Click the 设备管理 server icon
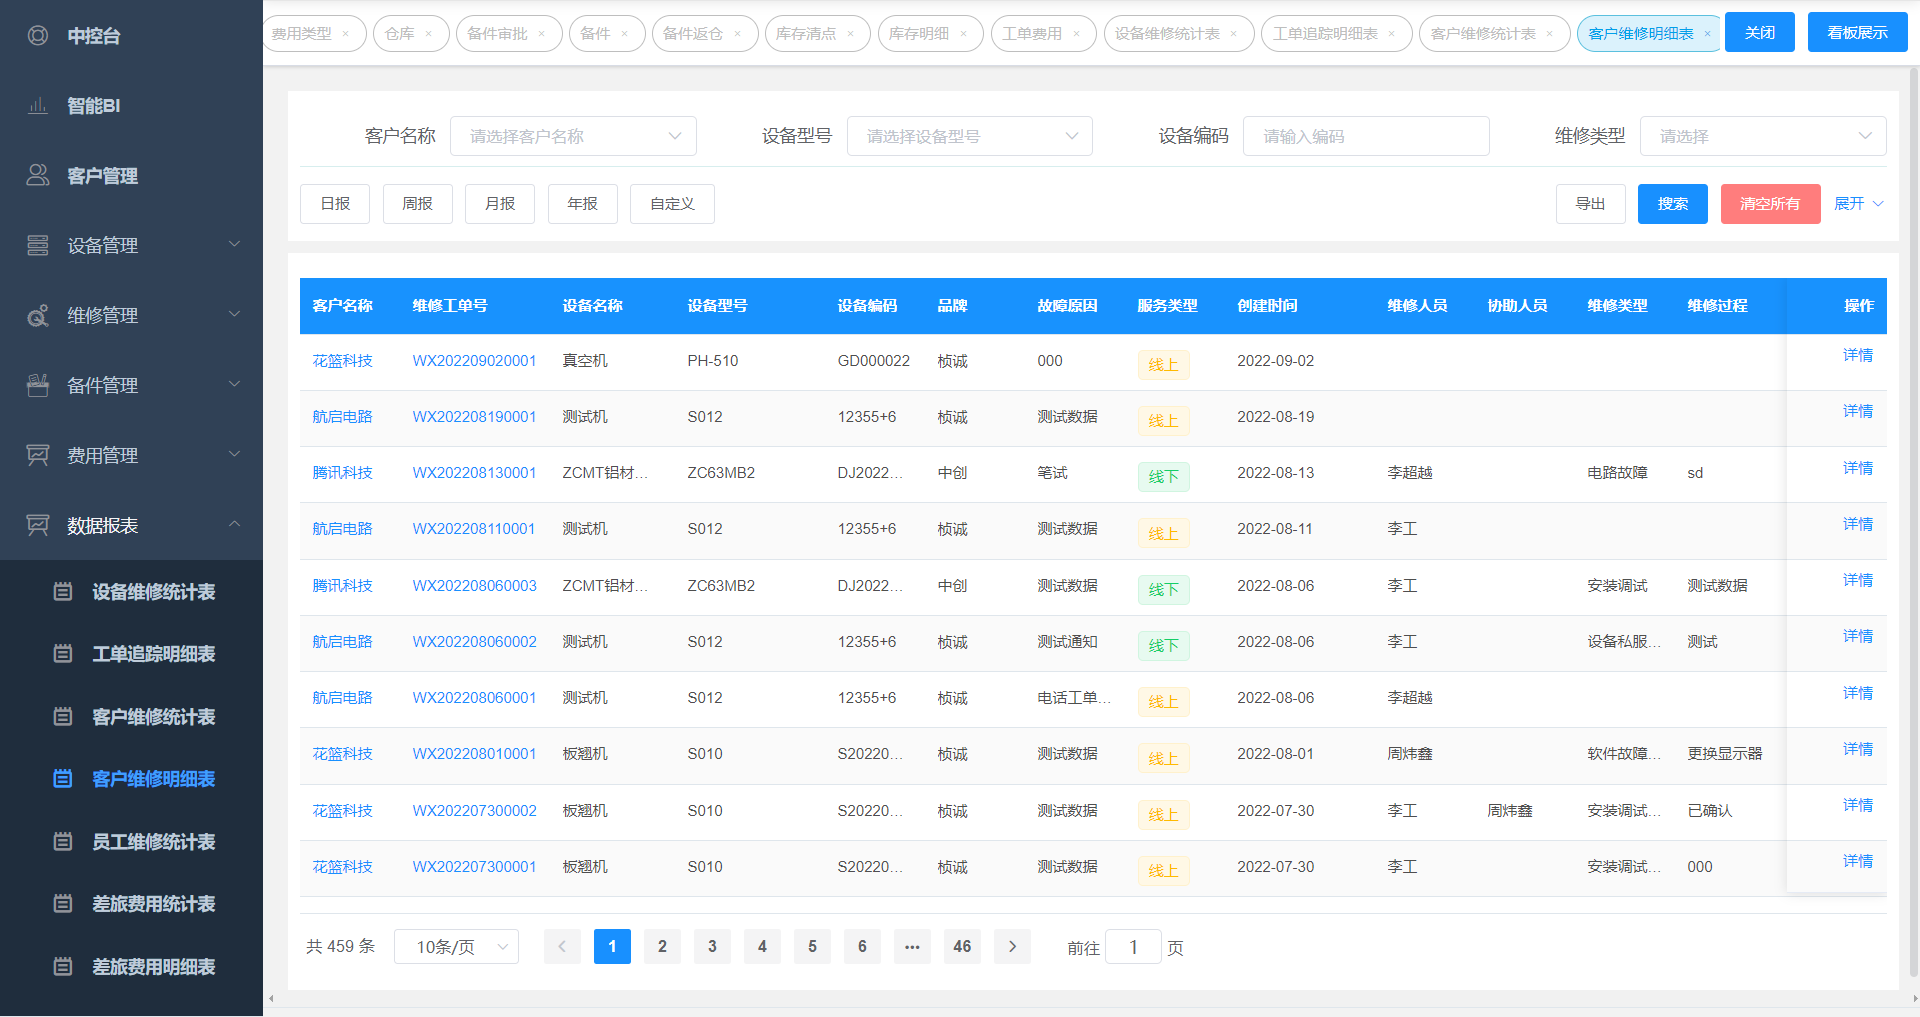Viewport: 1920px width, 1017px height. [x=38, y=246]
